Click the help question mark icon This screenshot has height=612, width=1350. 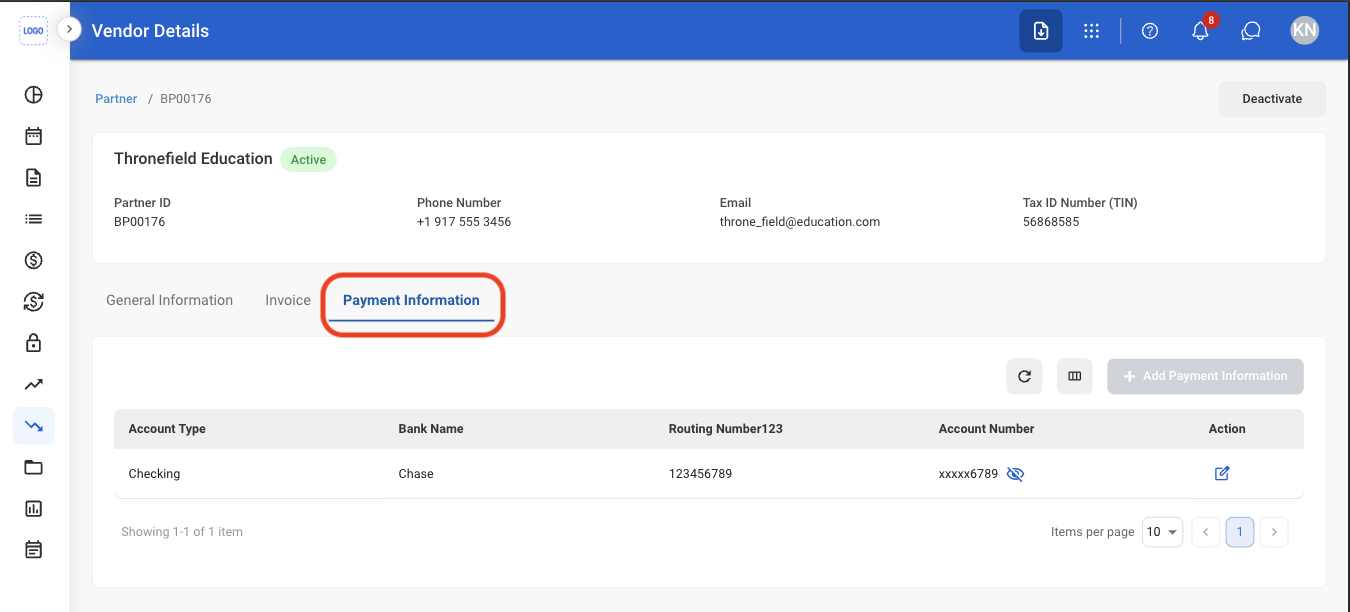(x=1150, y=31)
